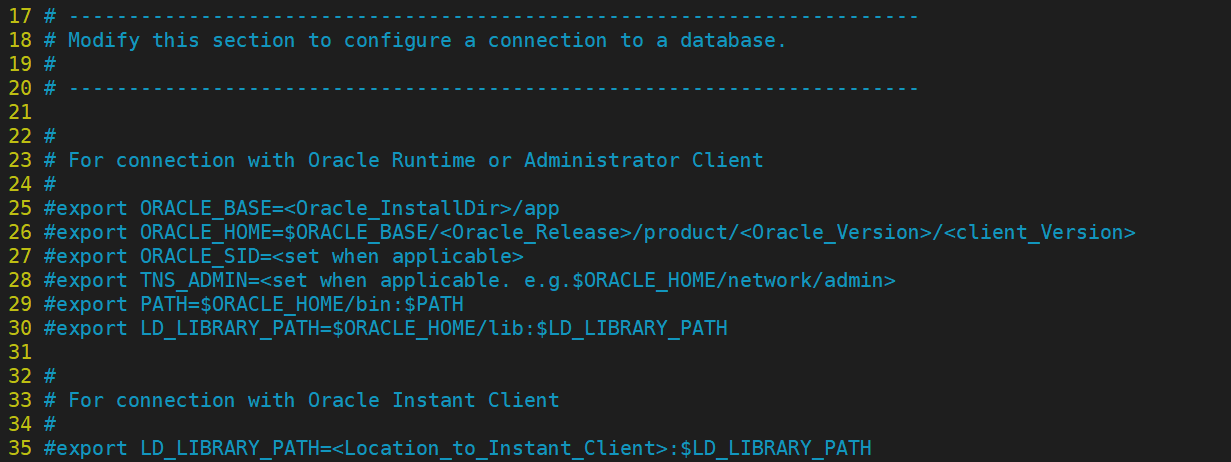Click line number 35 in the gutter
The height and width of the screenshot is (462, 1231).
click(x=19, y=448)
